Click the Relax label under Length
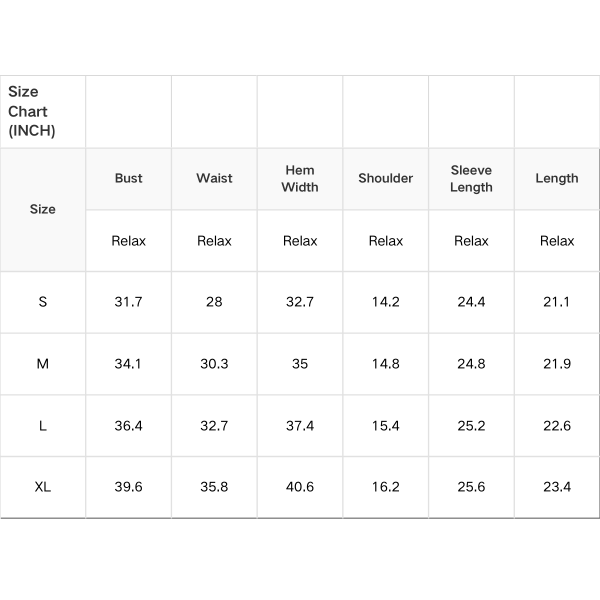This screenshot has width=600, height=600. click(557, 240)
